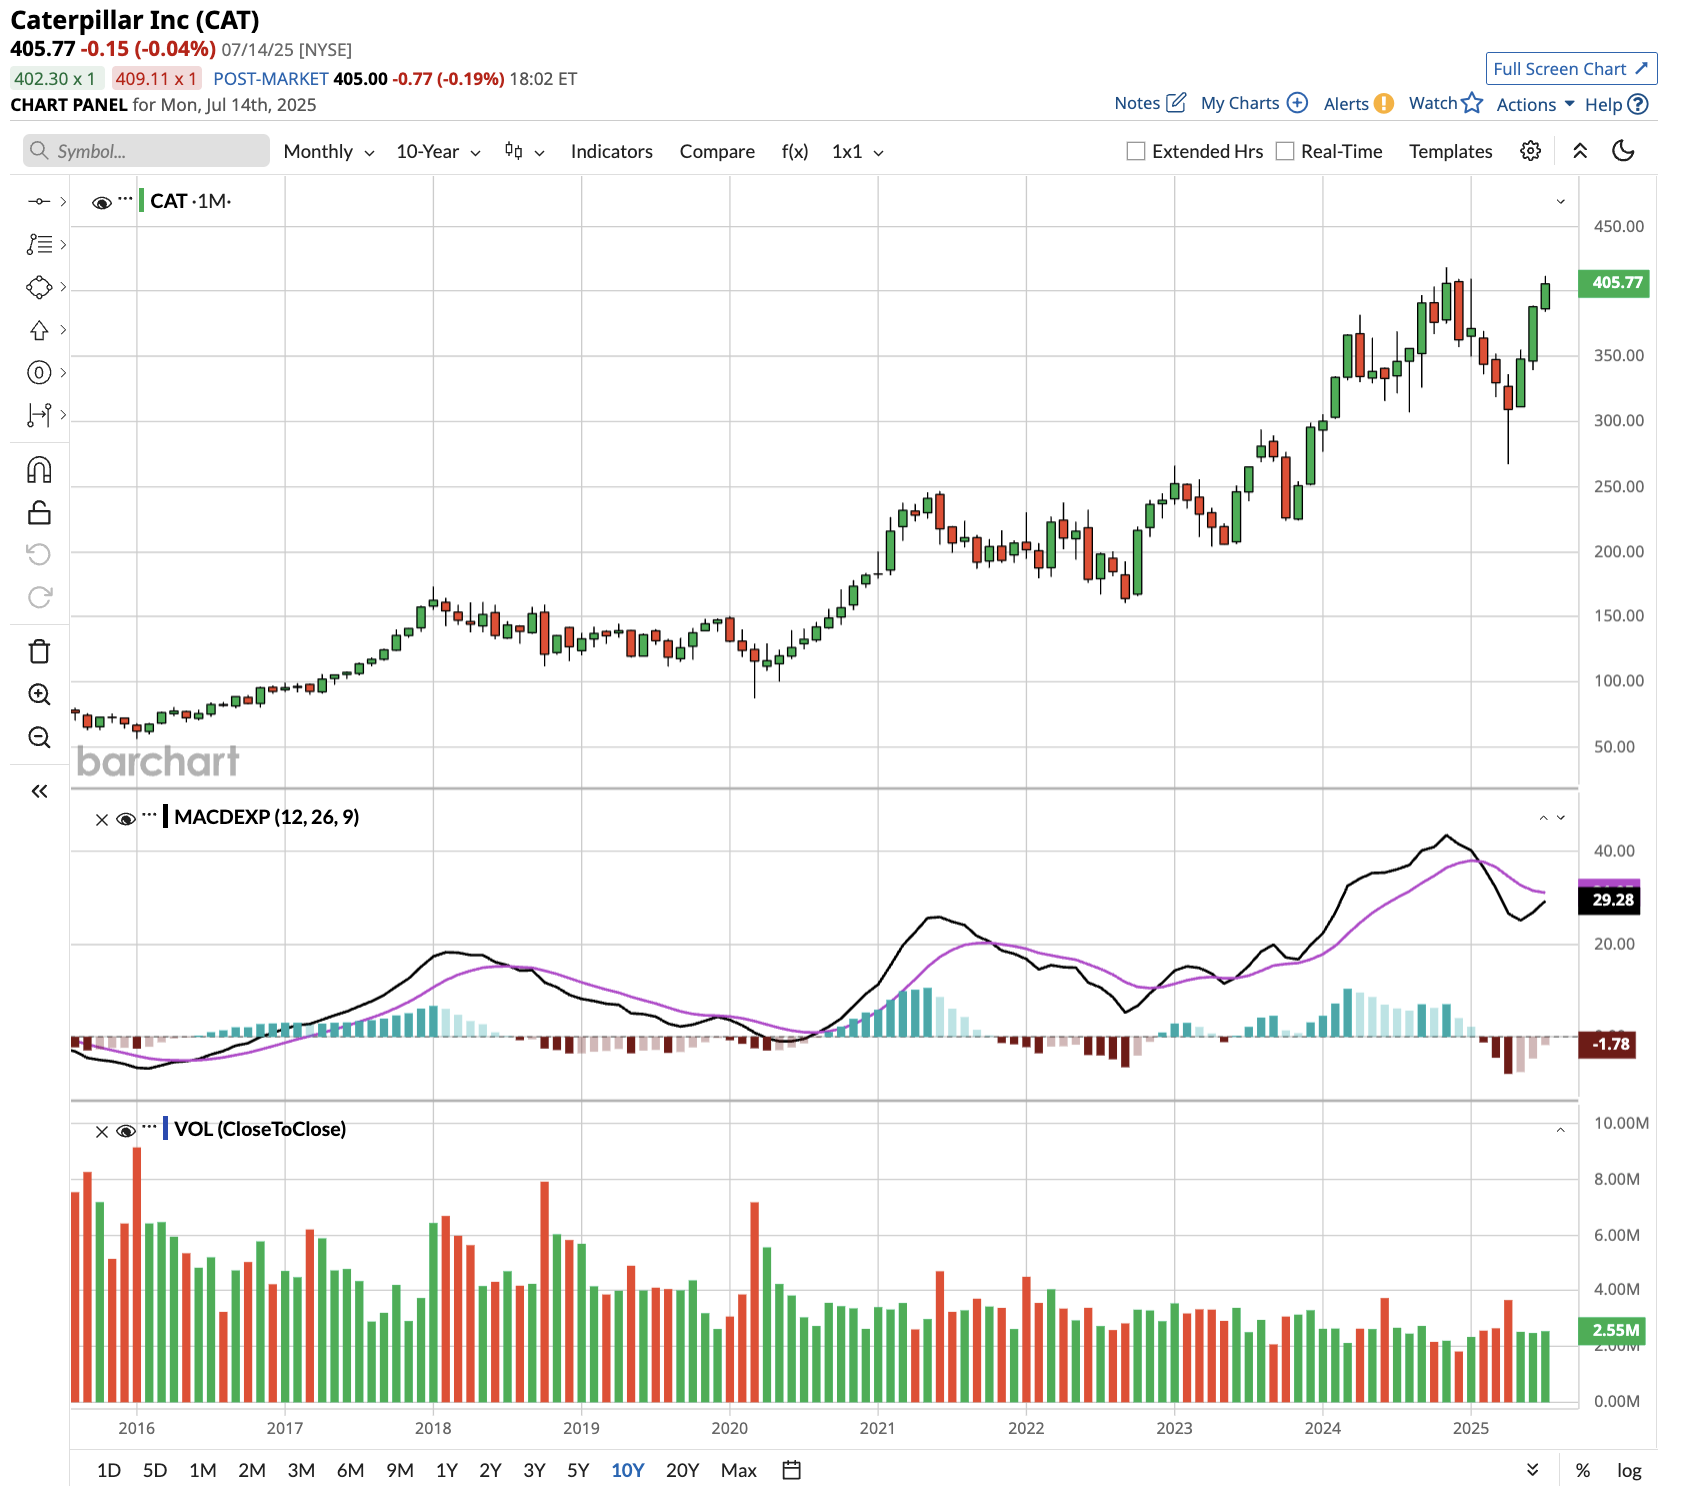1690x1486 pixels.
Task: Enable Extended Hrs checkbox
Action: pos(1136,151)
